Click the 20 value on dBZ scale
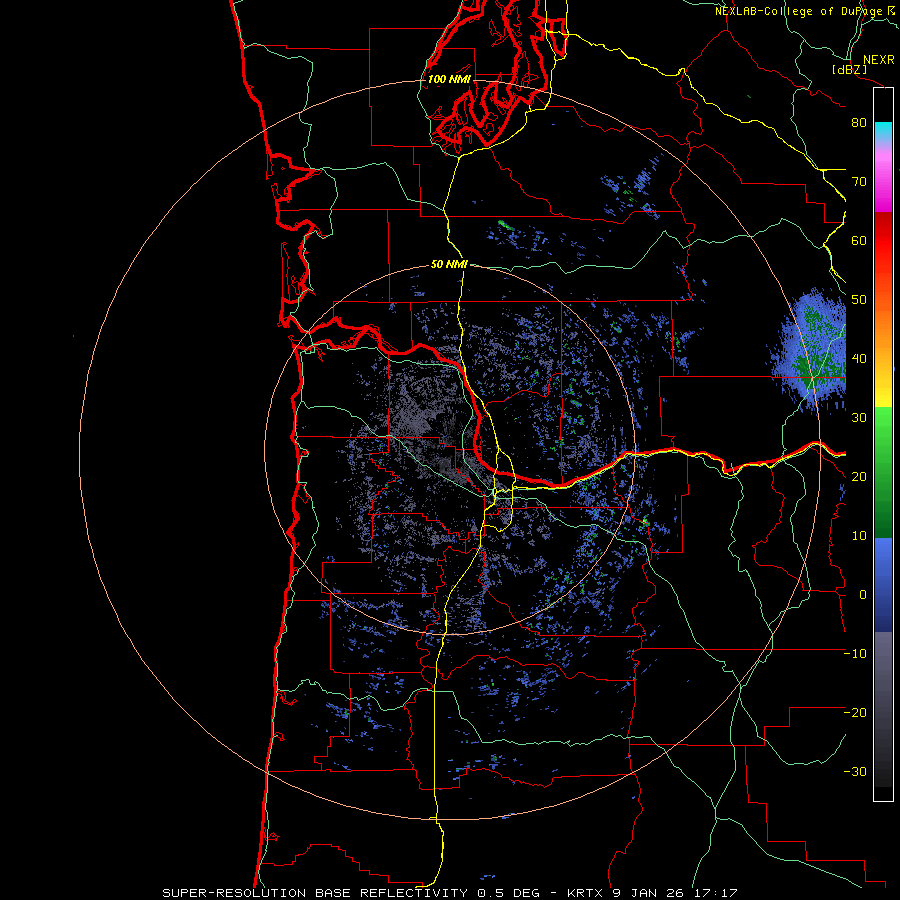 (x=859, y=477)
